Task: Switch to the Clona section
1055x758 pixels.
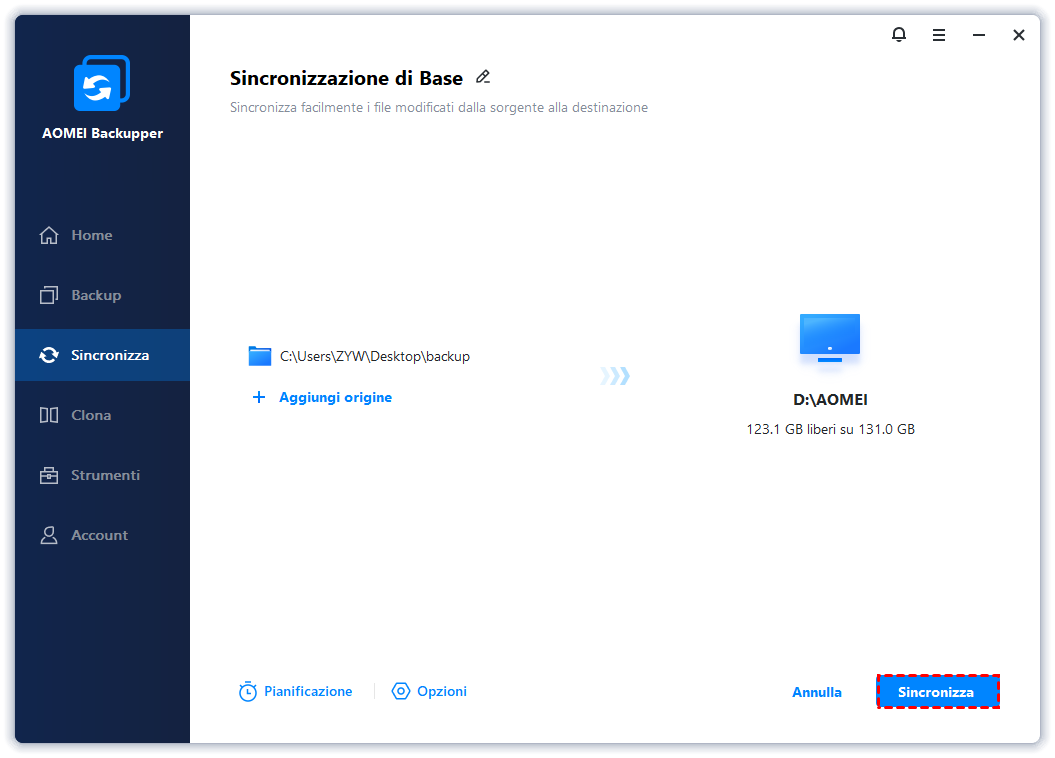Action: 102,415
